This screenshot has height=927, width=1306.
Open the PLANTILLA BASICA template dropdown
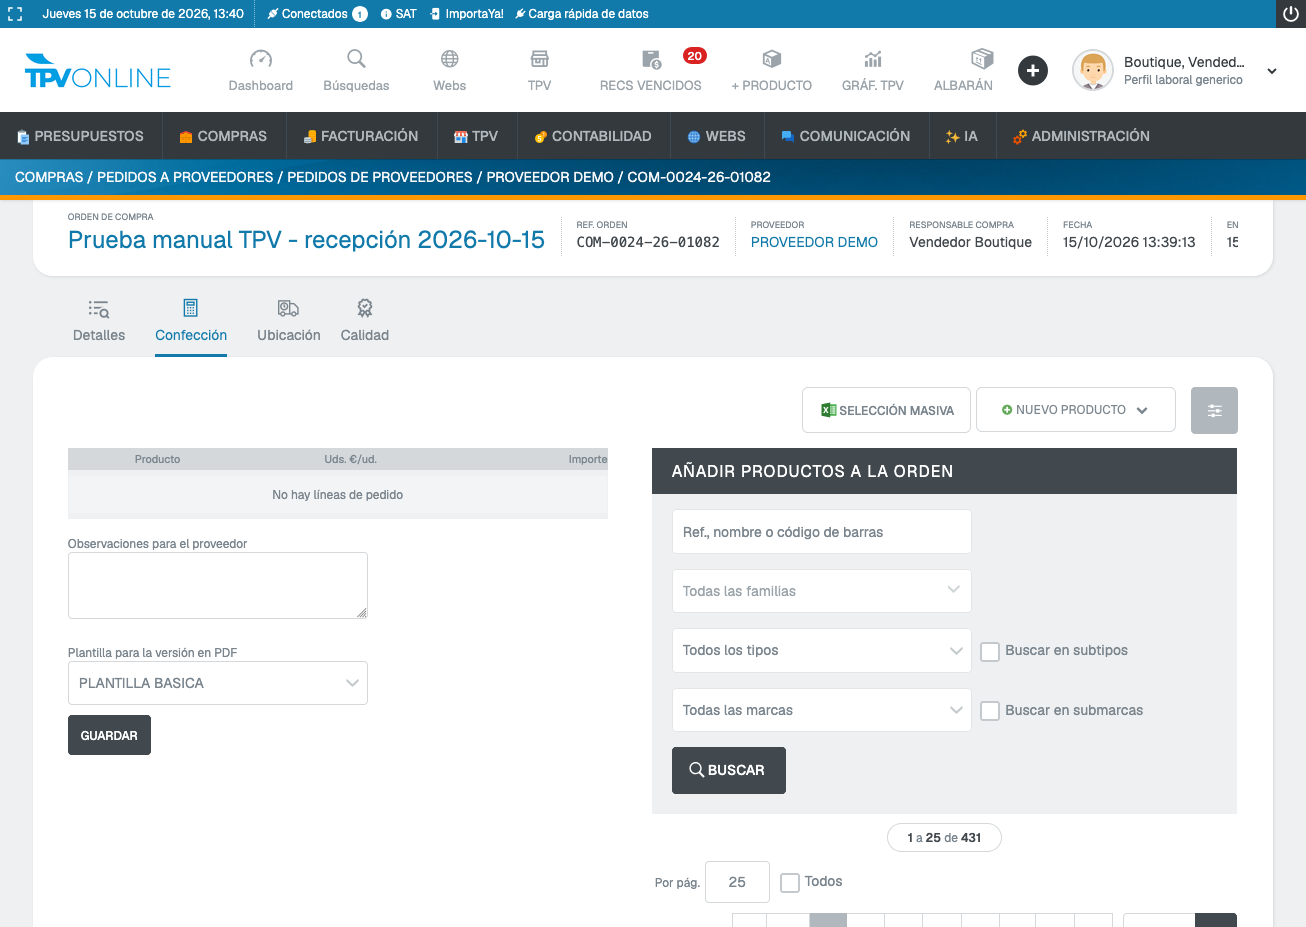coord(218,683)
